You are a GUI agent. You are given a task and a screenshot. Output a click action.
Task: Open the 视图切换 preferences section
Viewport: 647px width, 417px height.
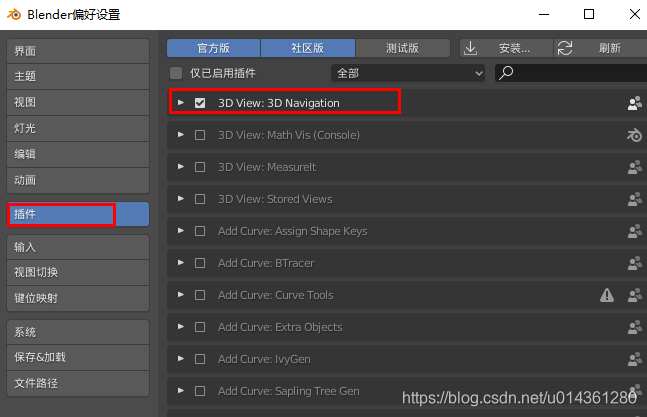click(x=78, y=272)
